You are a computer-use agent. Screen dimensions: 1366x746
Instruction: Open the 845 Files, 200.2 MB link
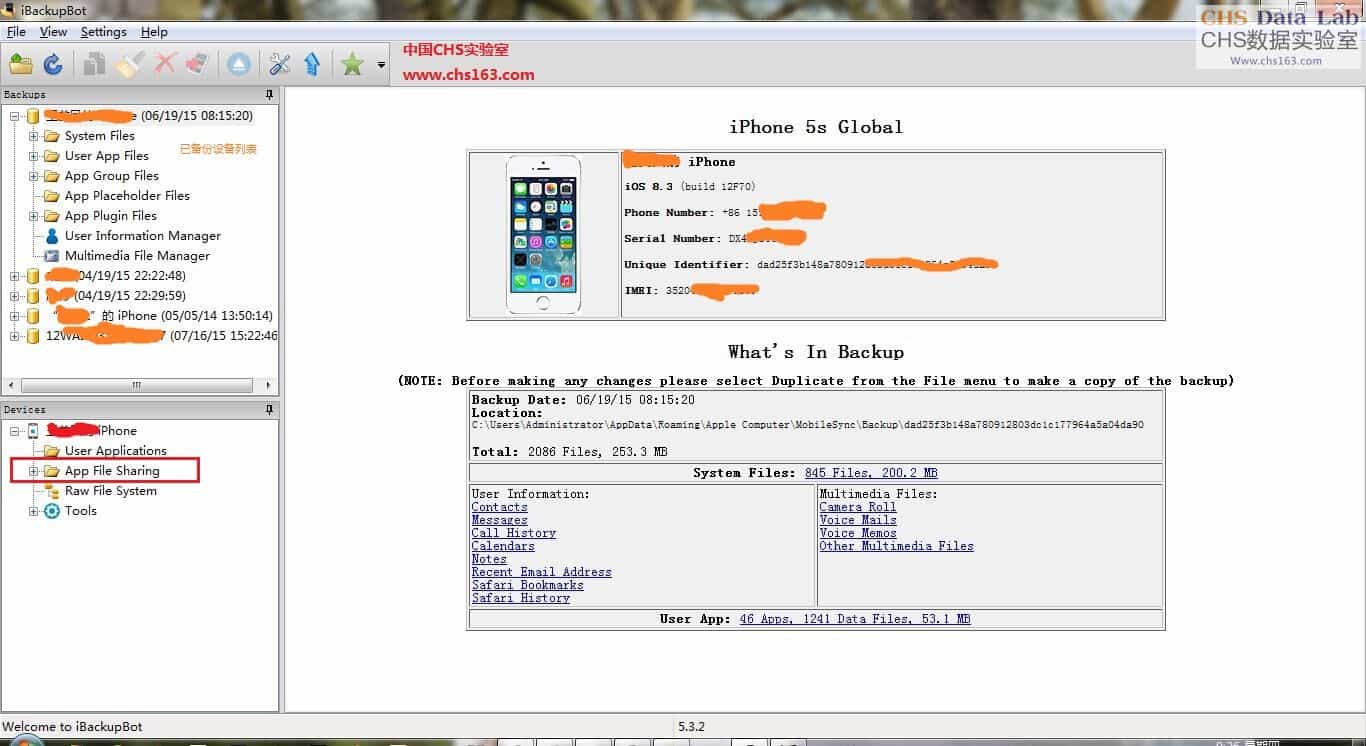(871, 473)
